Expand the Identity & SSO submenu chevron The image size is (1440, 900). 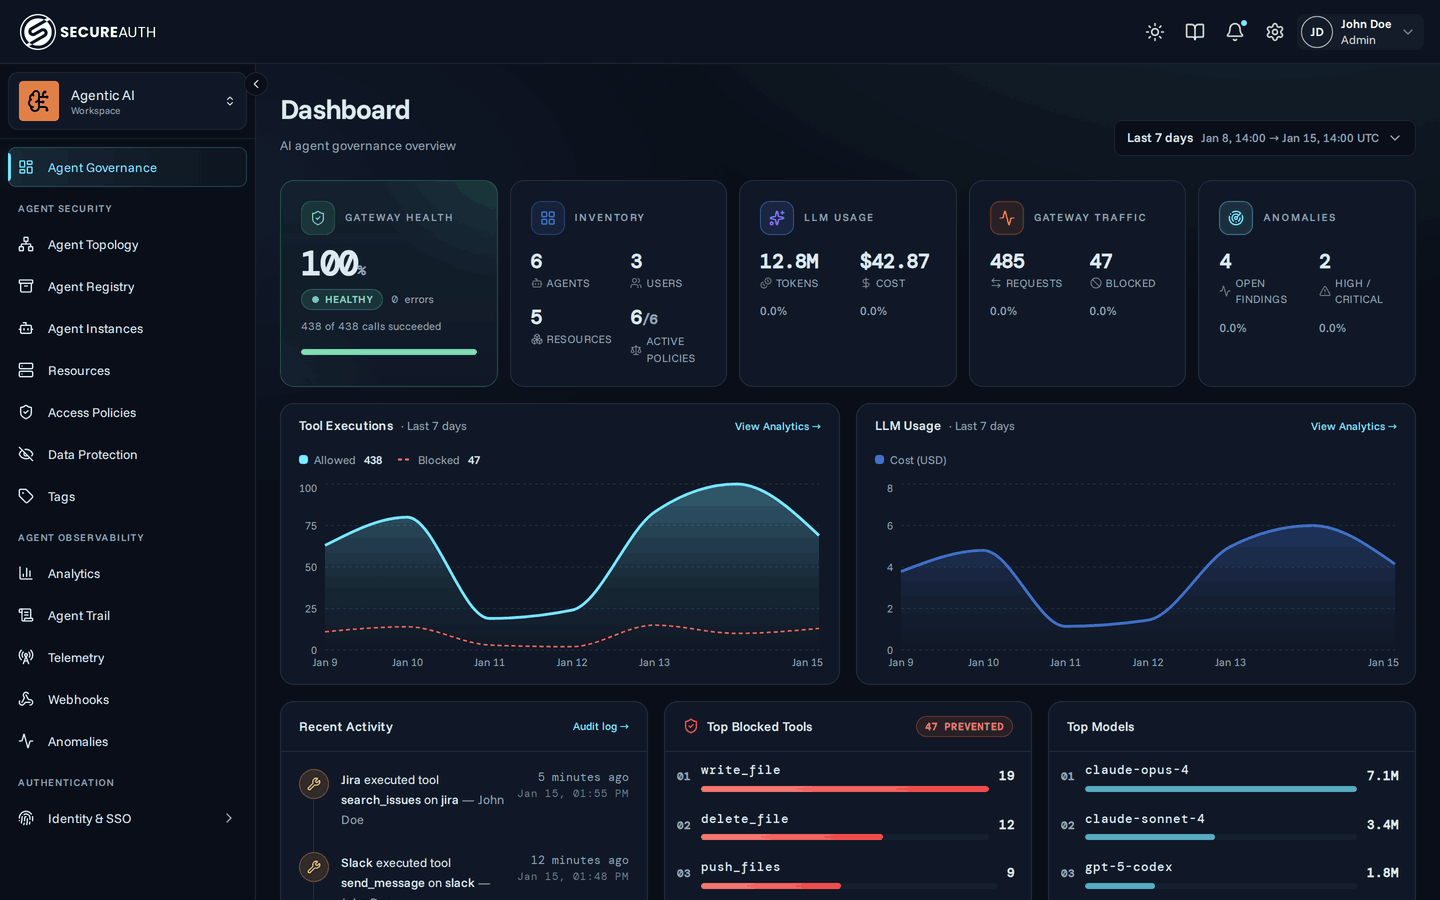coord(229,818)
